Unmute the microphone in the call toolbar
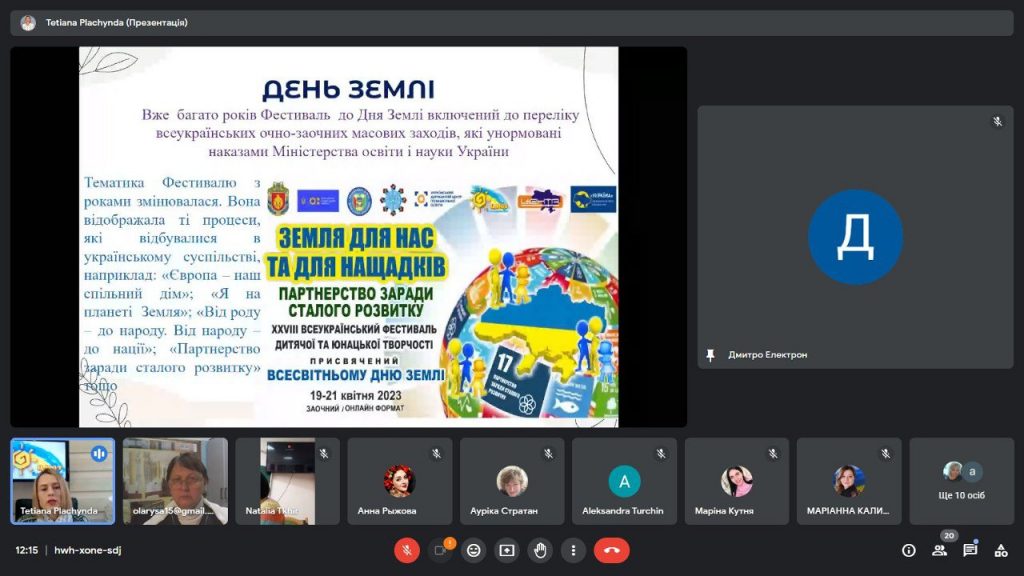 pos(406,550)
